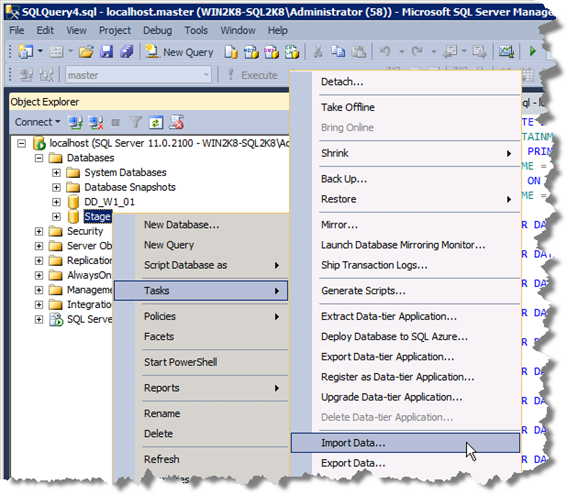This screenshot has width=567, height=495.
Task: Click the Database Engine Query icon
Action: point(231,52)
